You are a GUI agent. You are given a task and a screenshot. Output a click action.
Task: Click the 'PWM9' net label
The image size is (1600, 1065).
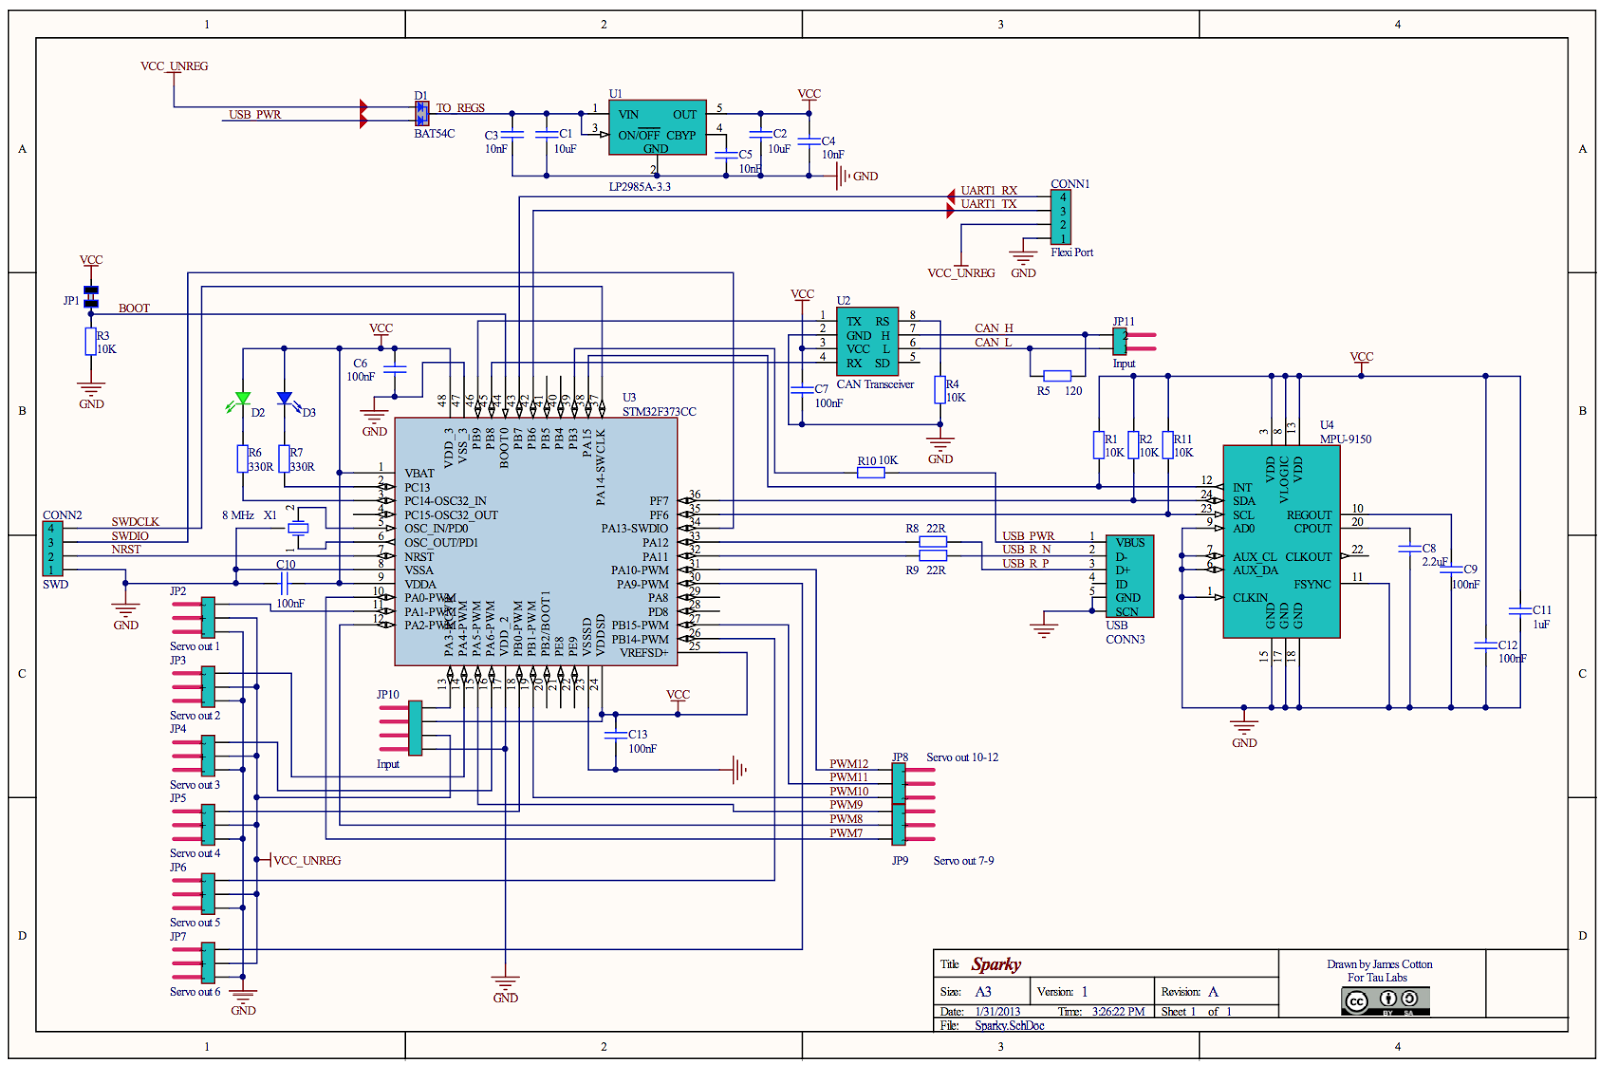[846, 805]
